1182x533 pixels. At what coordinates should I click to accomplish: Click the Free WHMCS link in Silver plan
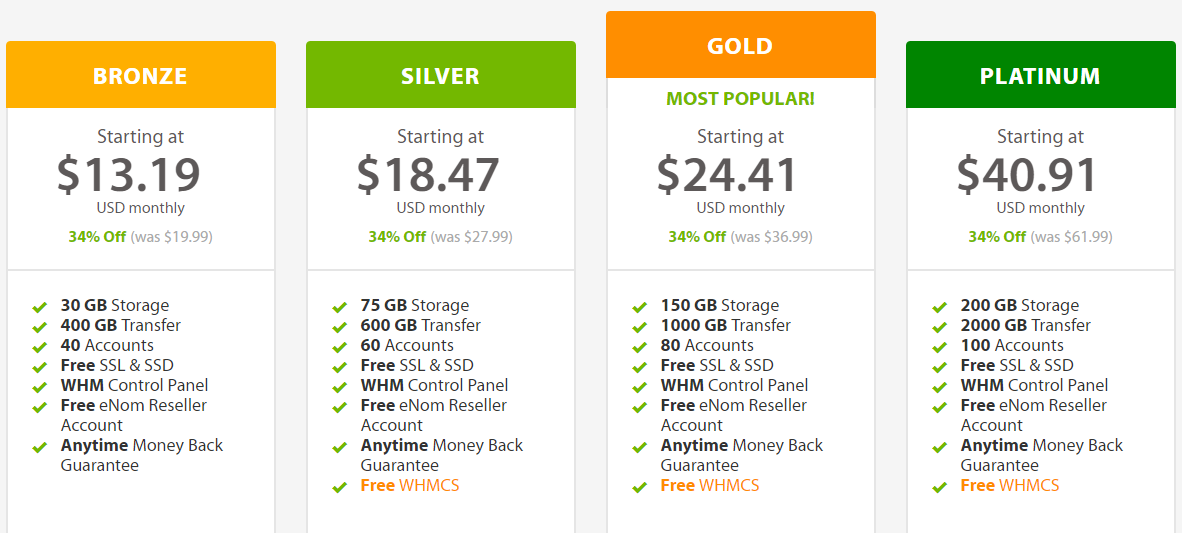pyautogui.click(x=409, y=485)
